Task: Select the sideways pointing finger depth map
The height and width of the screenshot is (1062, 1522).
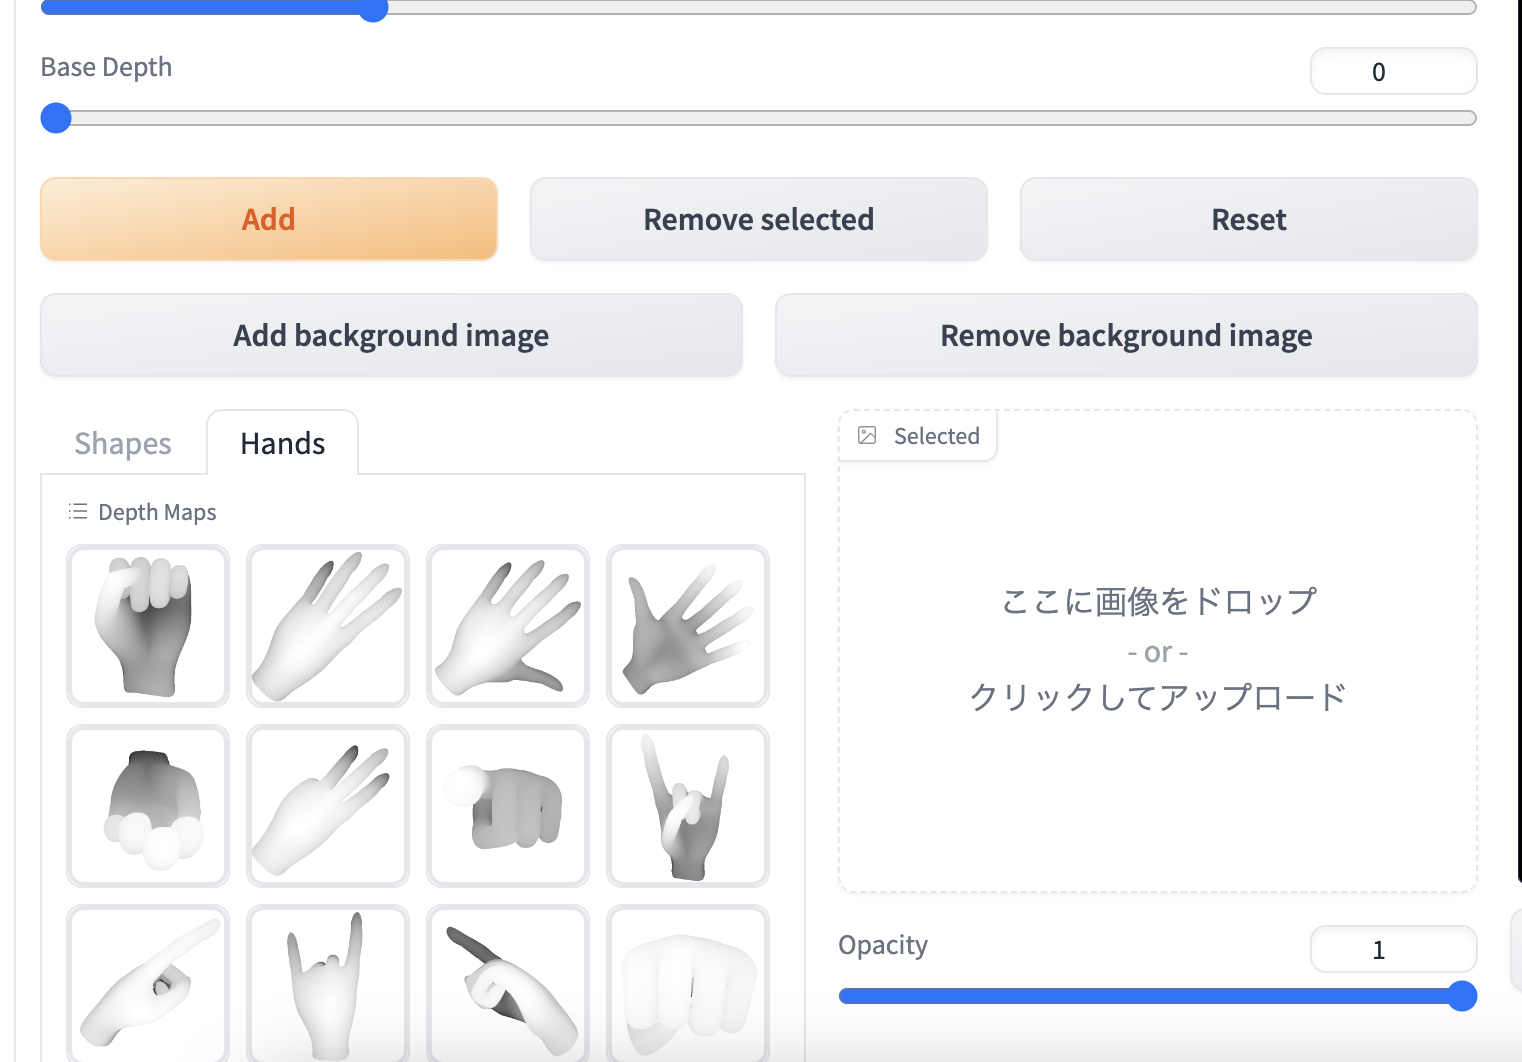Action: coord(148,983)
